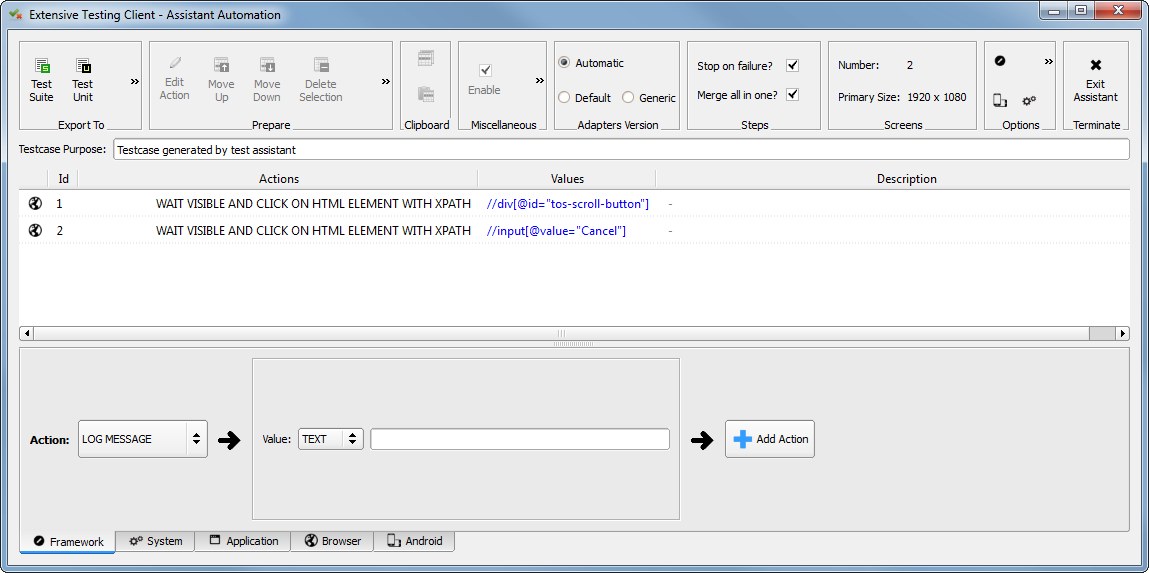The height and width of the screenshot is (573, 1149).
Task: Click the Actions column header
Action: tap(278, 179)
